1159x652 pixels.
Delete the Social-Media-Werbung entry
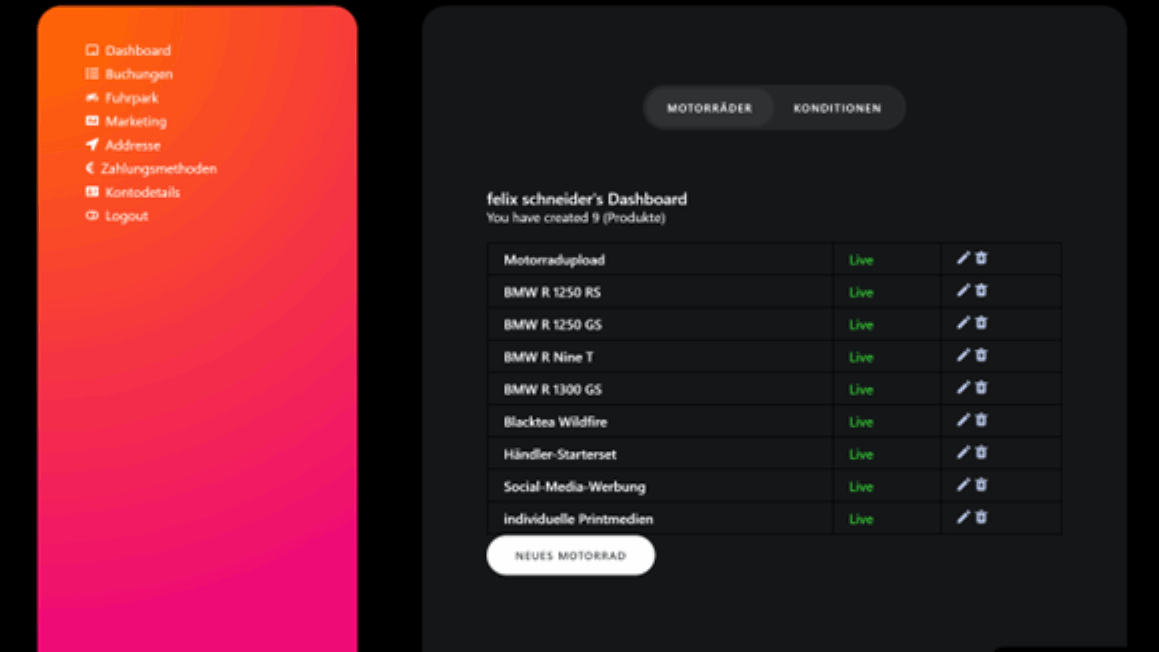click(981, 485)
